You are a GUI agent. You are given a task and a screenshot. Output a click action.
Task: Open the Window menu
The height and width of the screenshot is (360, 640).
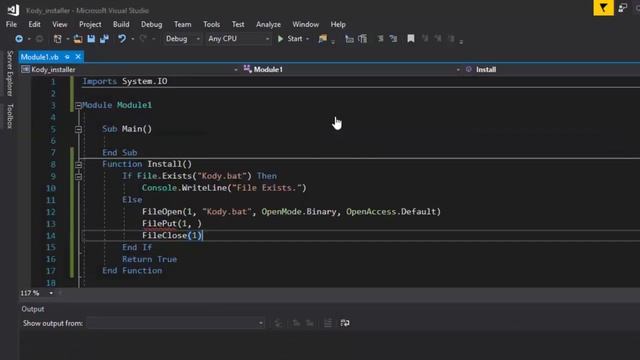coord(305,24)
